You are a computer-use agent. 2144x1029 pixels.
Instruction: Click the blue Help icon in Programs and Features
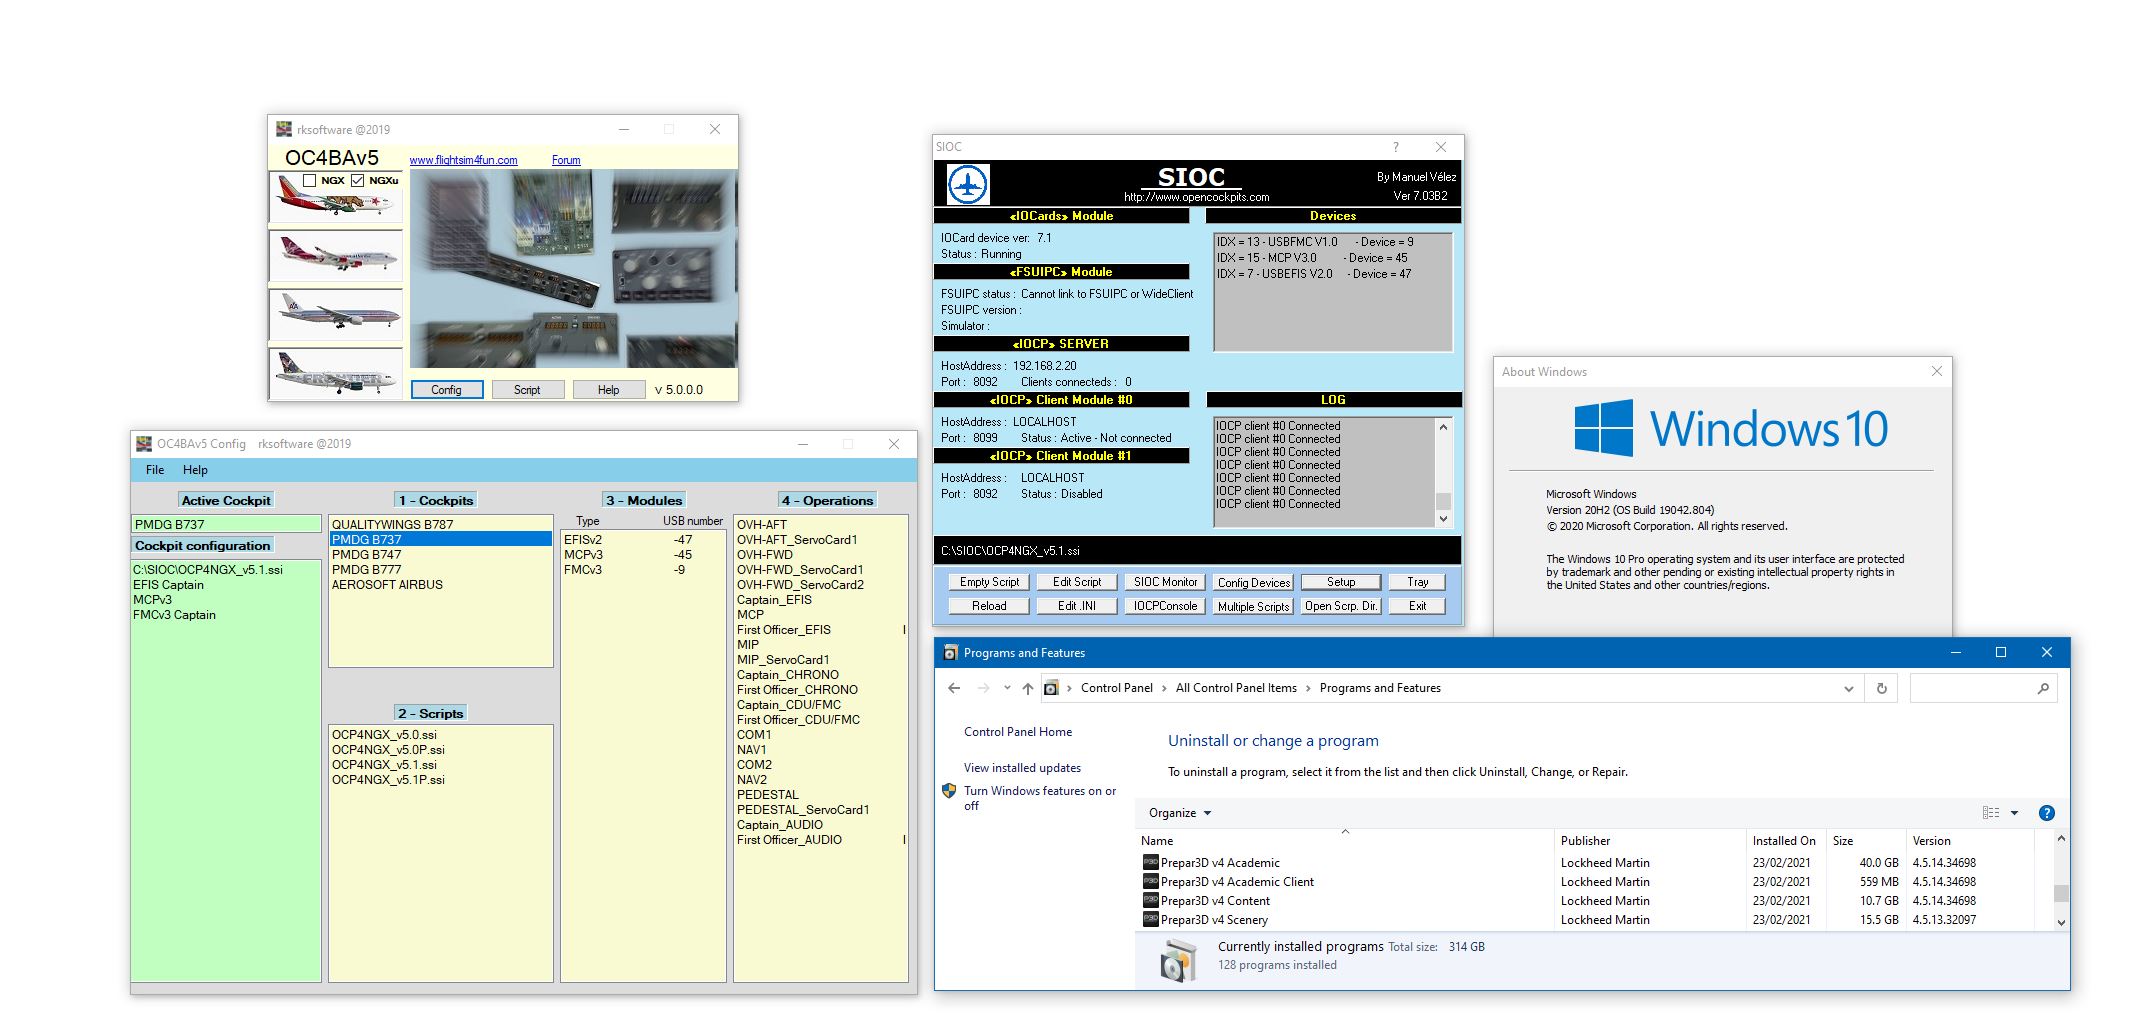point(2047,812)
